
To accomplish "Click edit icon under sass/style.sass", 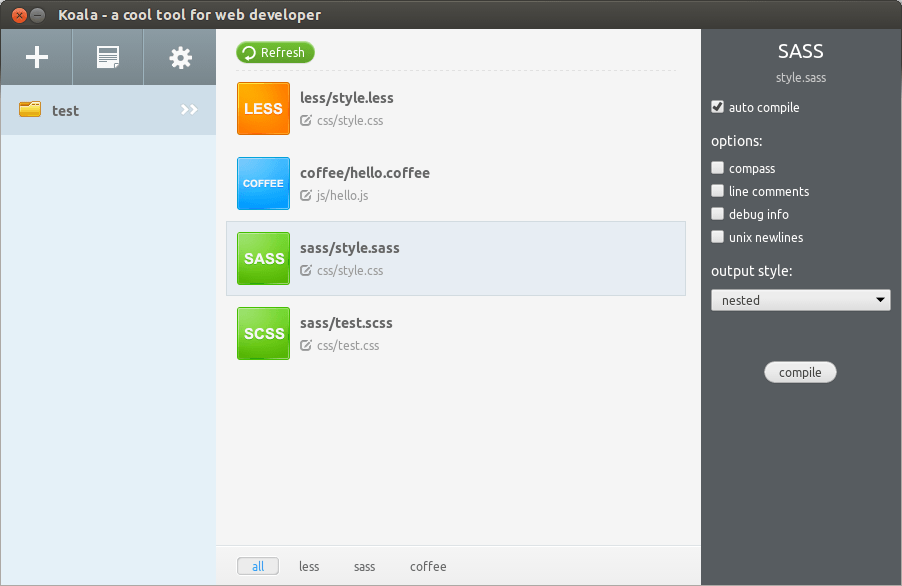I will pos(305,270).
